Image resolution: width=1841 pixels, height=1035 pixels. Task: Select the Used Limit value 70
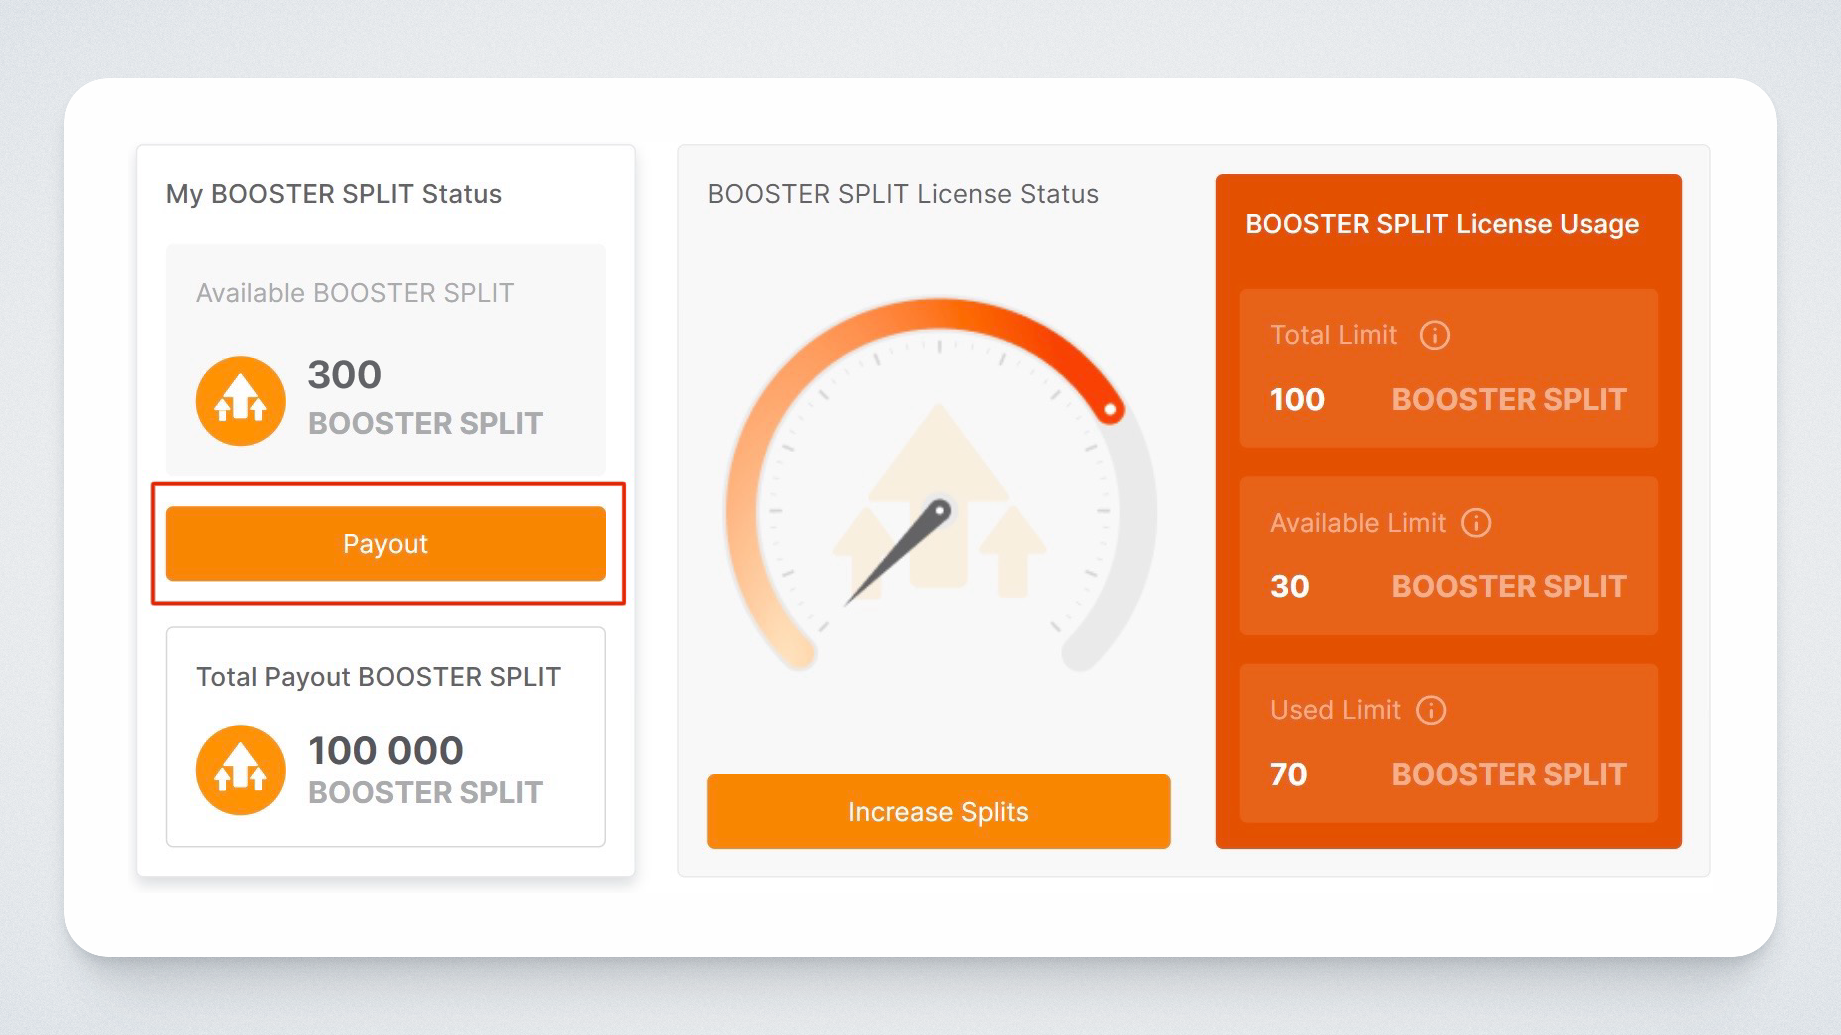click(1288, 775)
